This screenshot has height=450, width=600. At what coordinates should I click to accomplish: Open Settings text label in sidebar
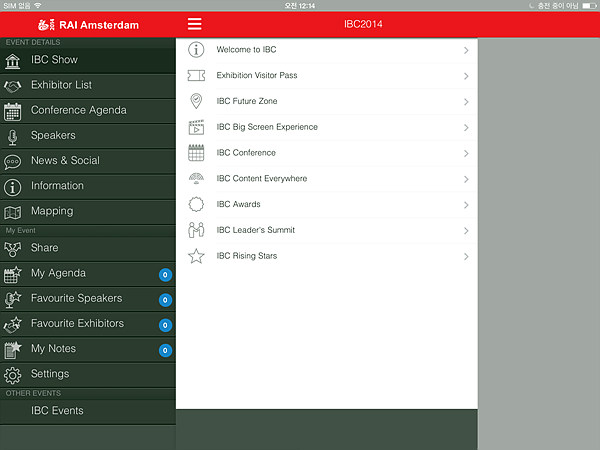click(50, 374)
